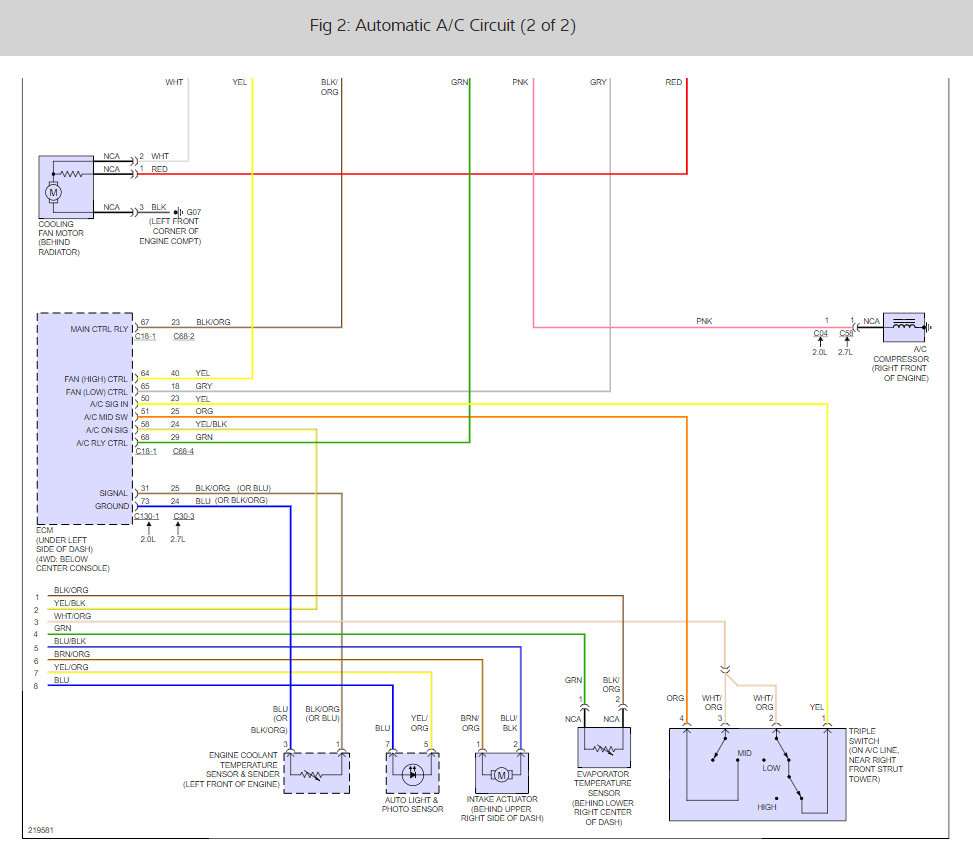Click the 'FAN (HIGH) CTRL' label
973x855 pixels.
(x=96, y=379)
